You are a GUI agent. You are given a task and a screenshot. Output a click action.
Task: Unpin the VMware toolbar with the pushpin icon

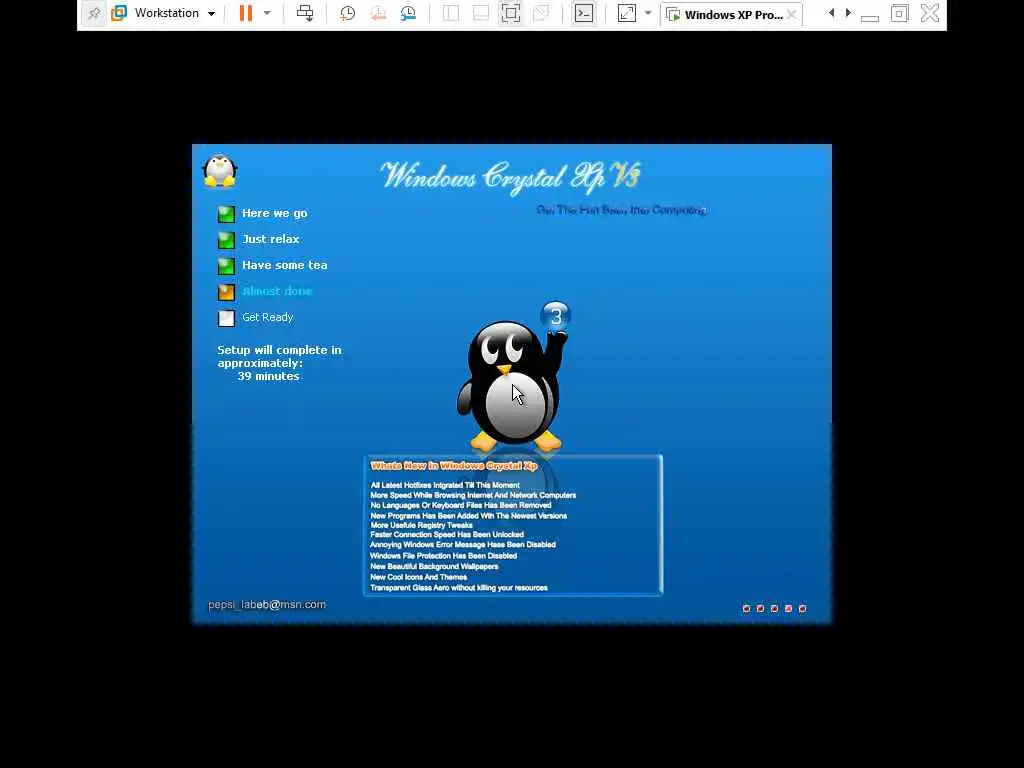(x=94, y=13)
